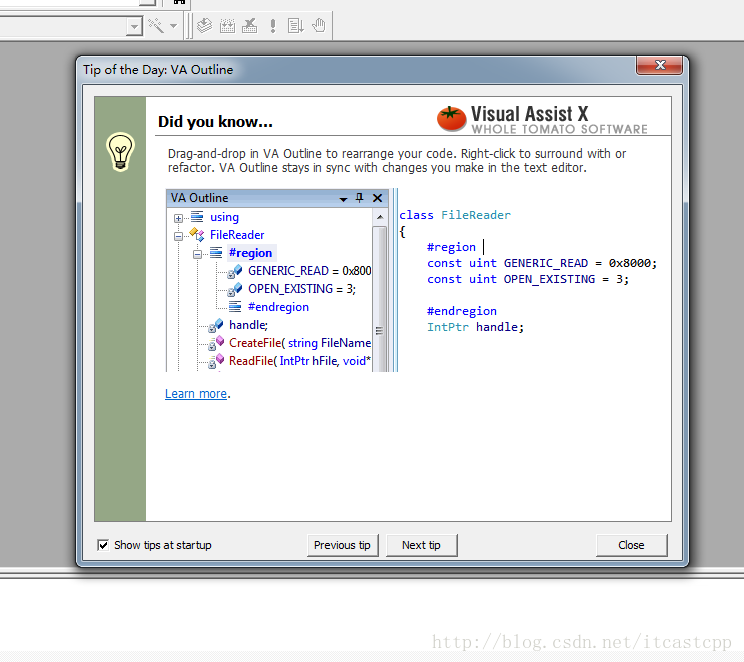The image size is (744, 662).
Task: Select the using tree item
Action: coord(224,217)
